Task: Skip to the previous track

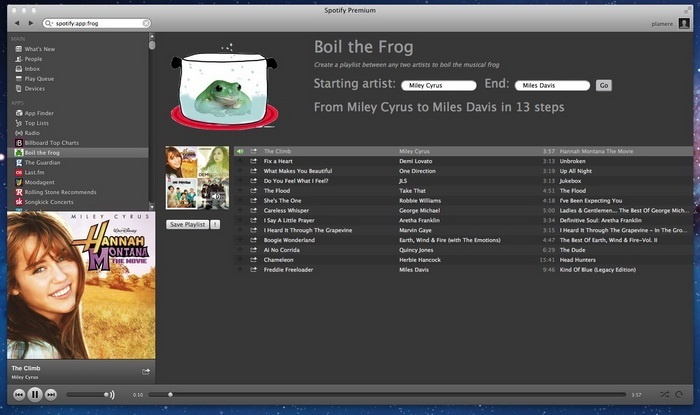Action: click(x=19, y=394)
